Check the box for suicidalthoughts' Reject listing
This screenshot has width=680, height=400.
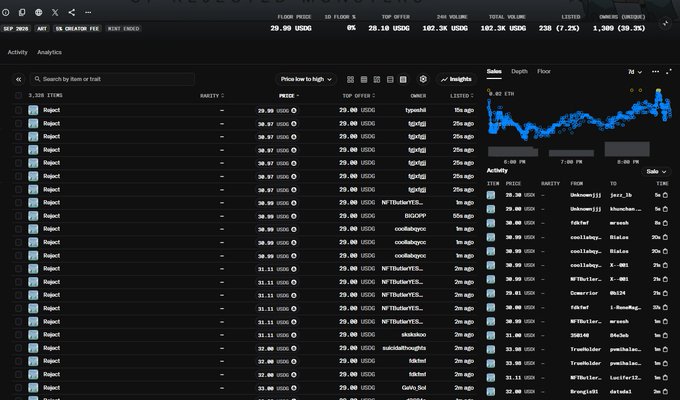[x=18, y=348]
